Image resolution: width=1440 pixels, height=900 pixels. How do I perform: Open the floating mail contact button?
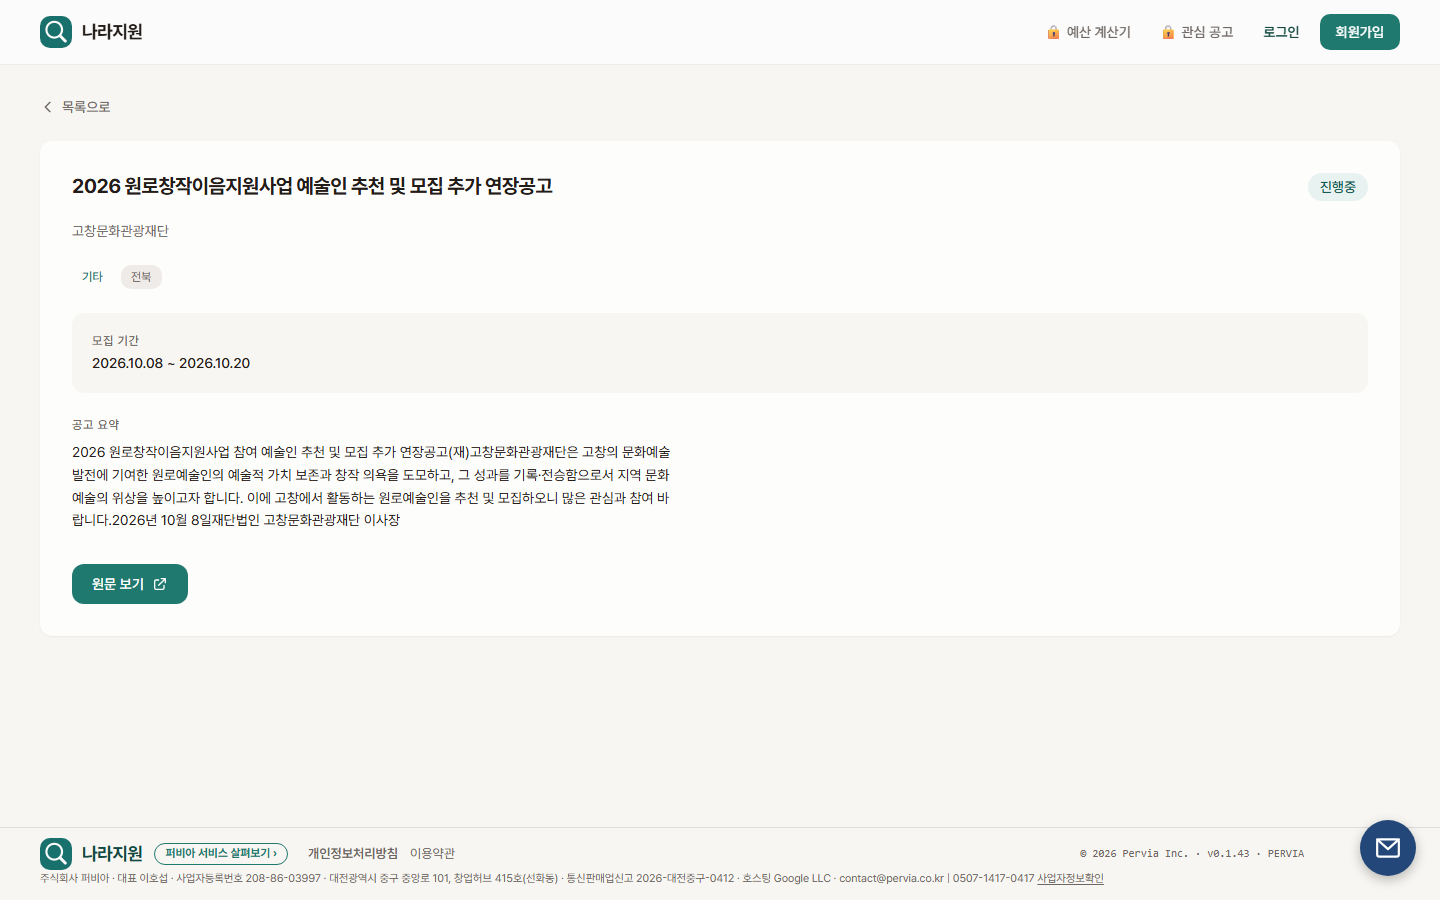pos(1388,848)
